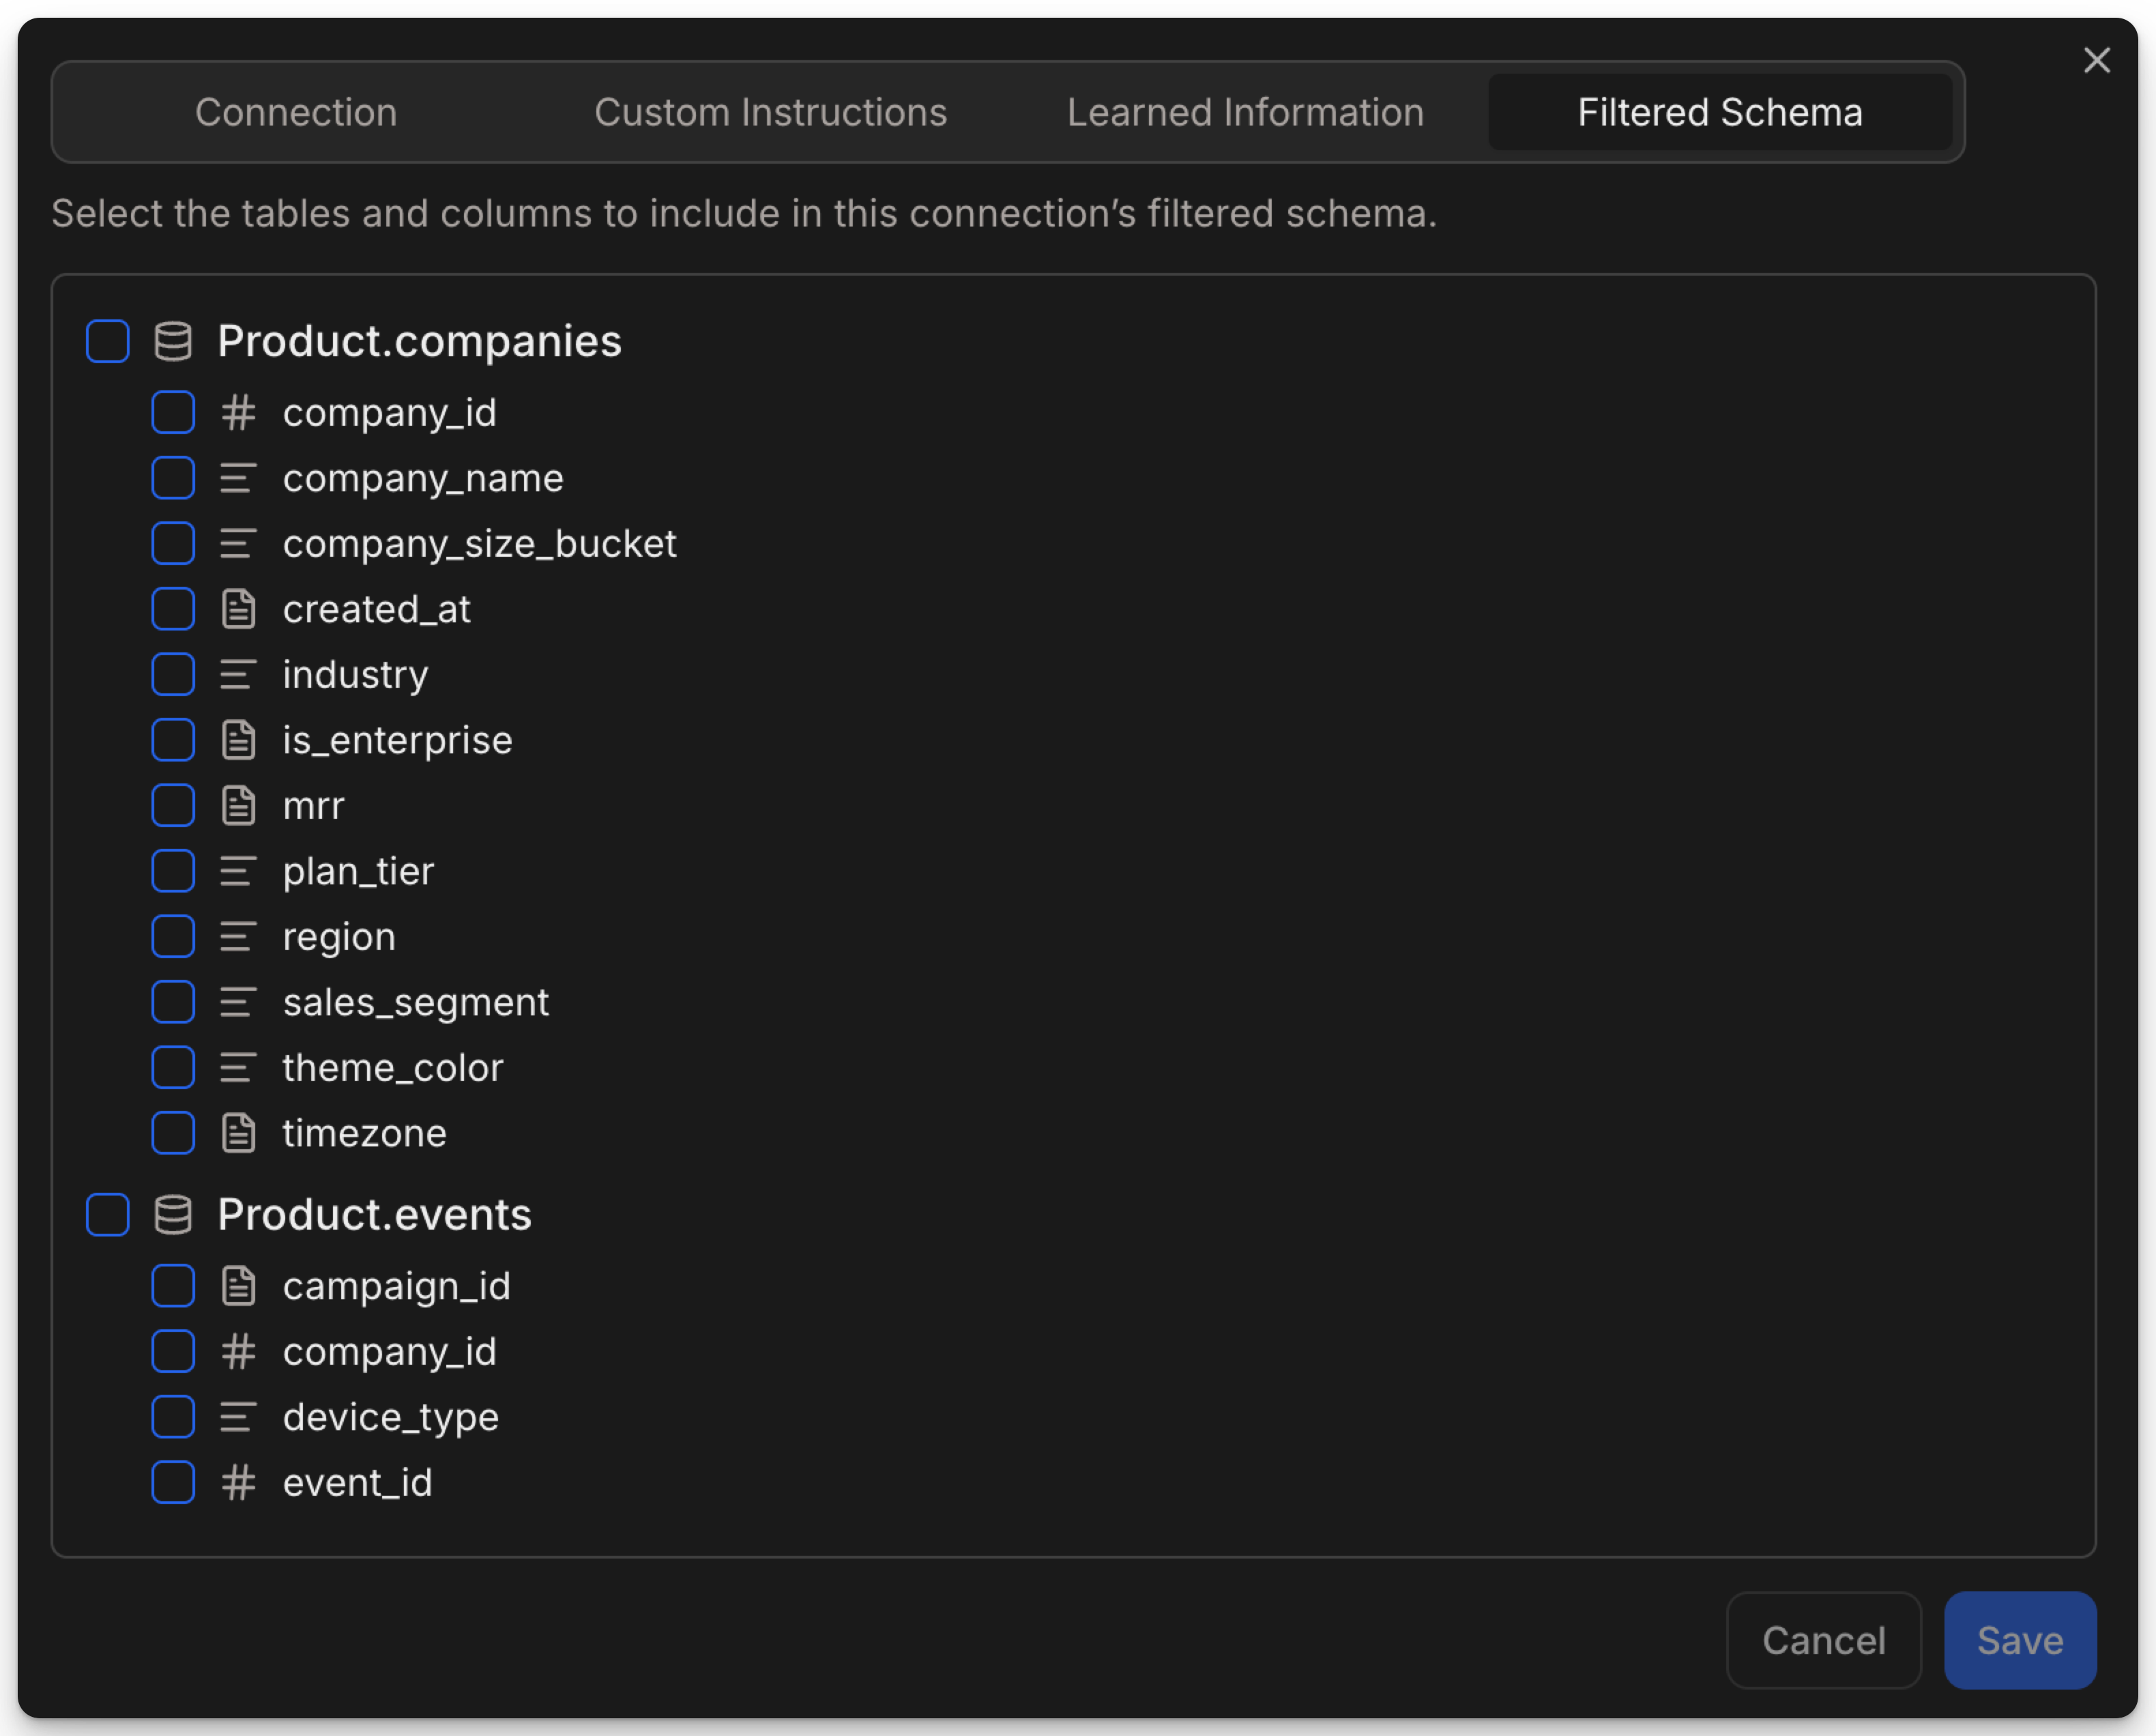
Task: Click the text type icon beside device_type
Action: [238, 1417]
